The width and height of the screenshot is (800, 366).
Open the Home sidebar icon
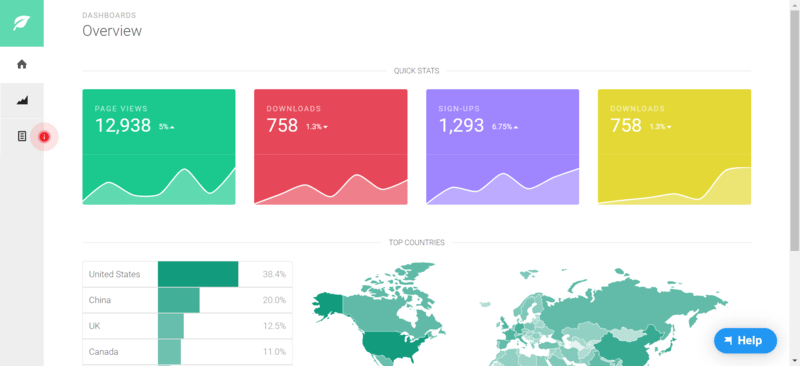tap(21, 64)
